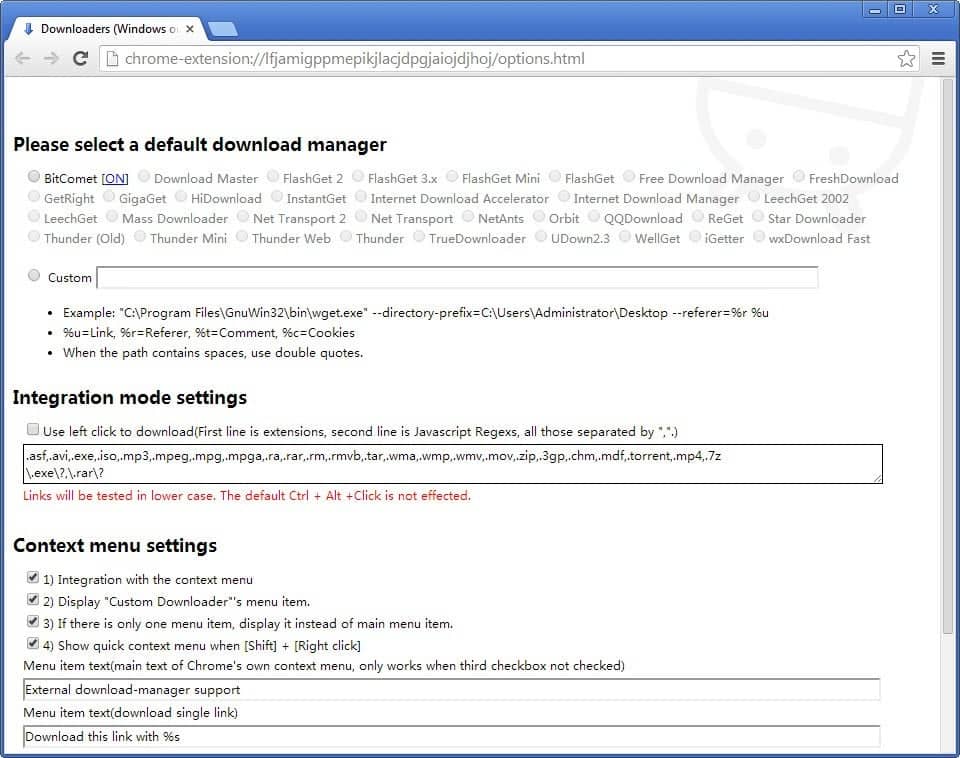
Task: Minimize the browser window
Action: (x=874, y=9)
